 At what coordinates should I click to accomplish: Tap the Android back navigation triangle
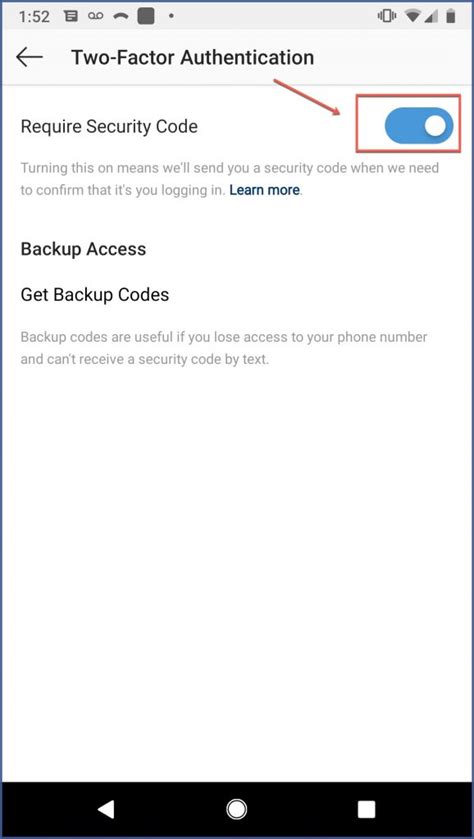coord(106,810)
